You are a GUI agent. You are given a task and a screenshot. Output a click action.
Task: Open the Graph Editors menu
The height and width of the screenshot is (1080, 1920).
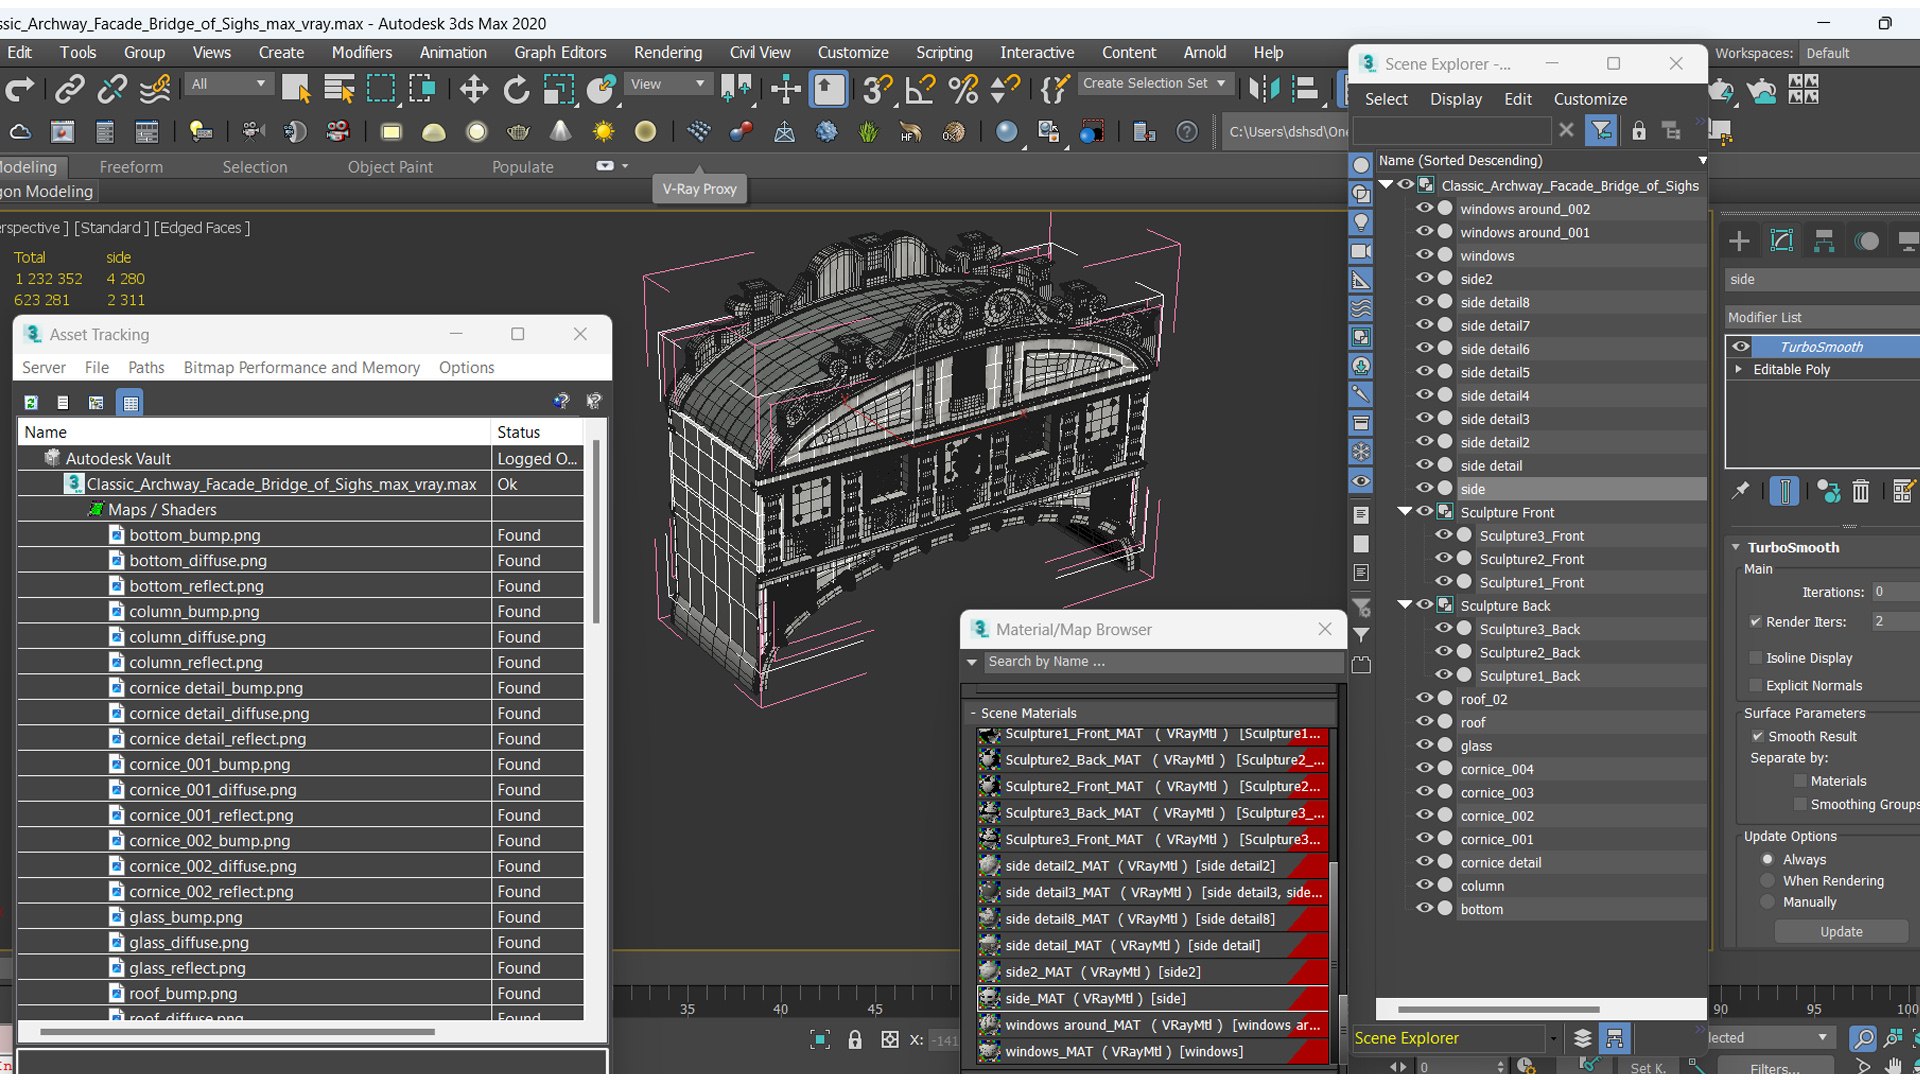point(560,52)
